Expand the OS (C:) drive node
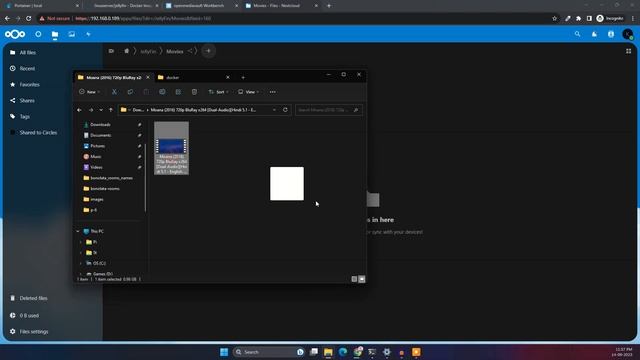 (x=80, y=264)
